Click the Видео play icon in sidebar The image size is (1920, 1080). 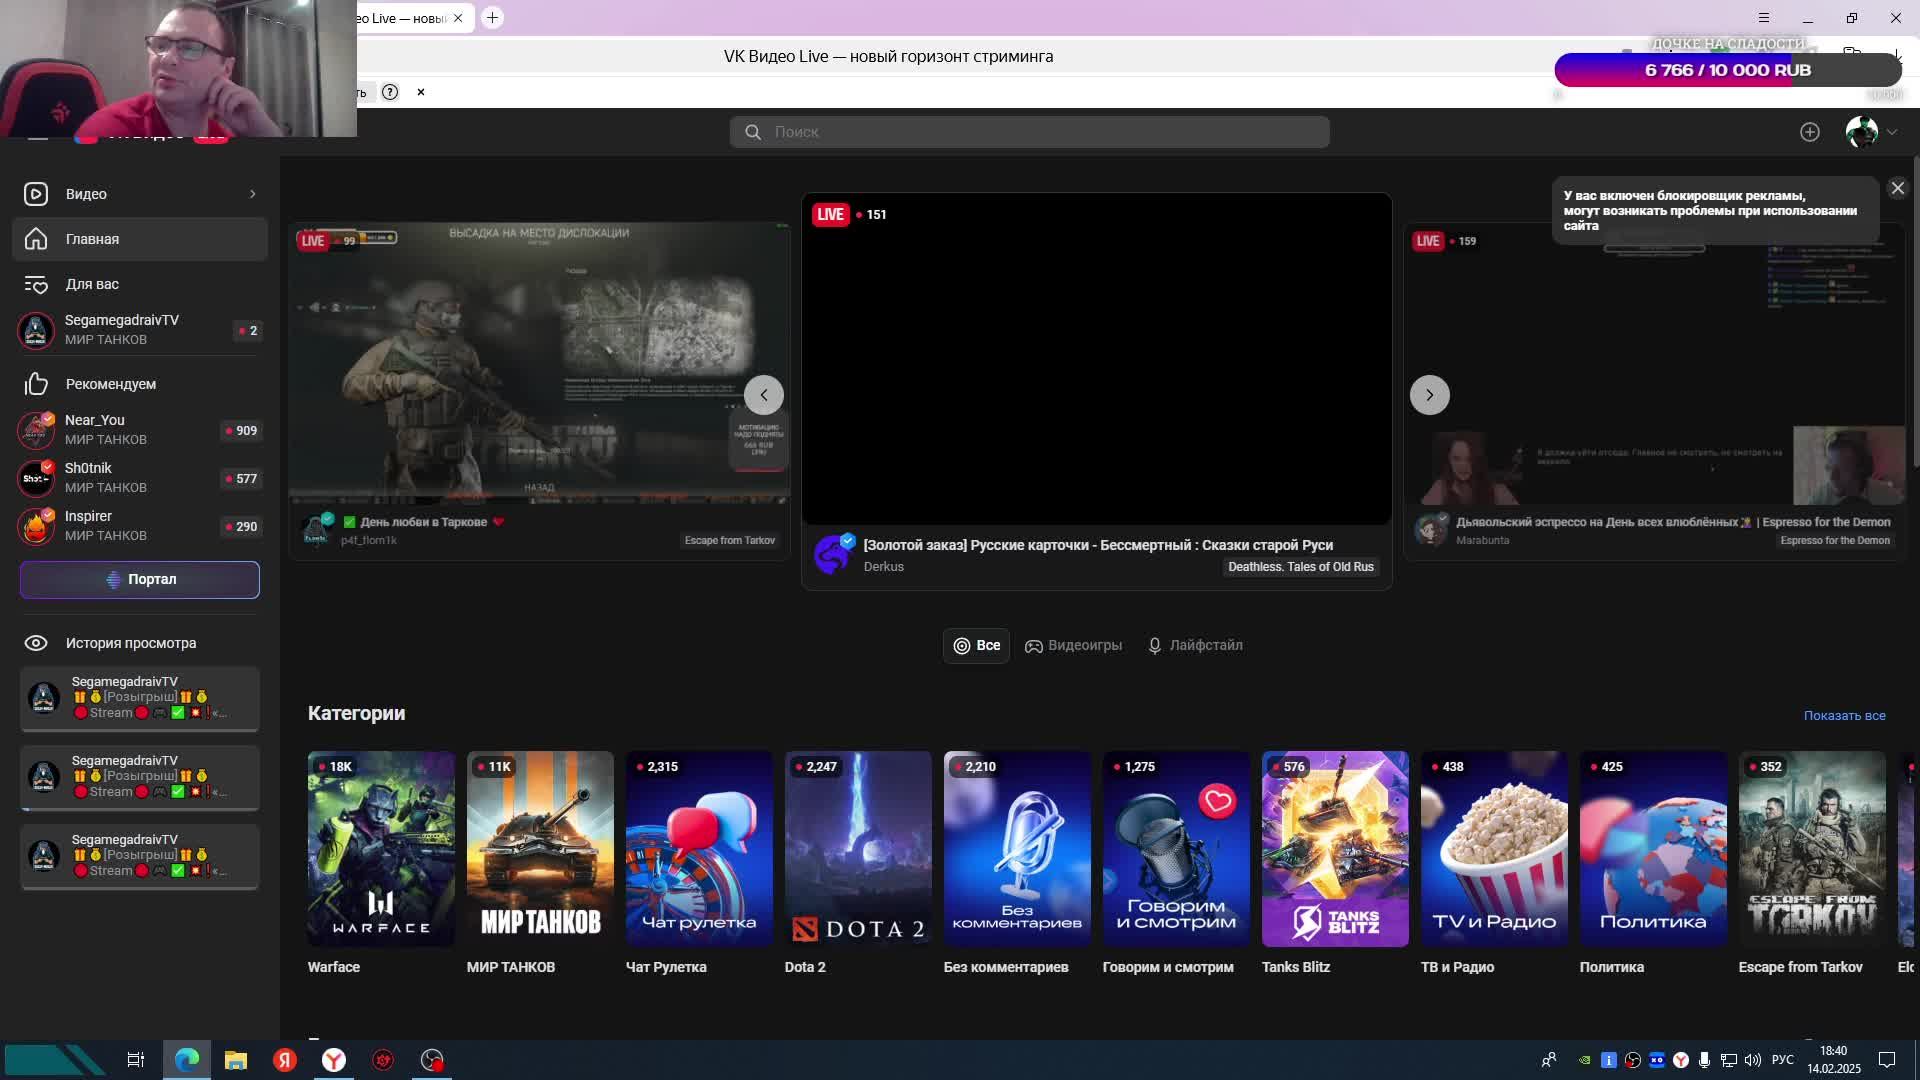click(x=36, y=194)
